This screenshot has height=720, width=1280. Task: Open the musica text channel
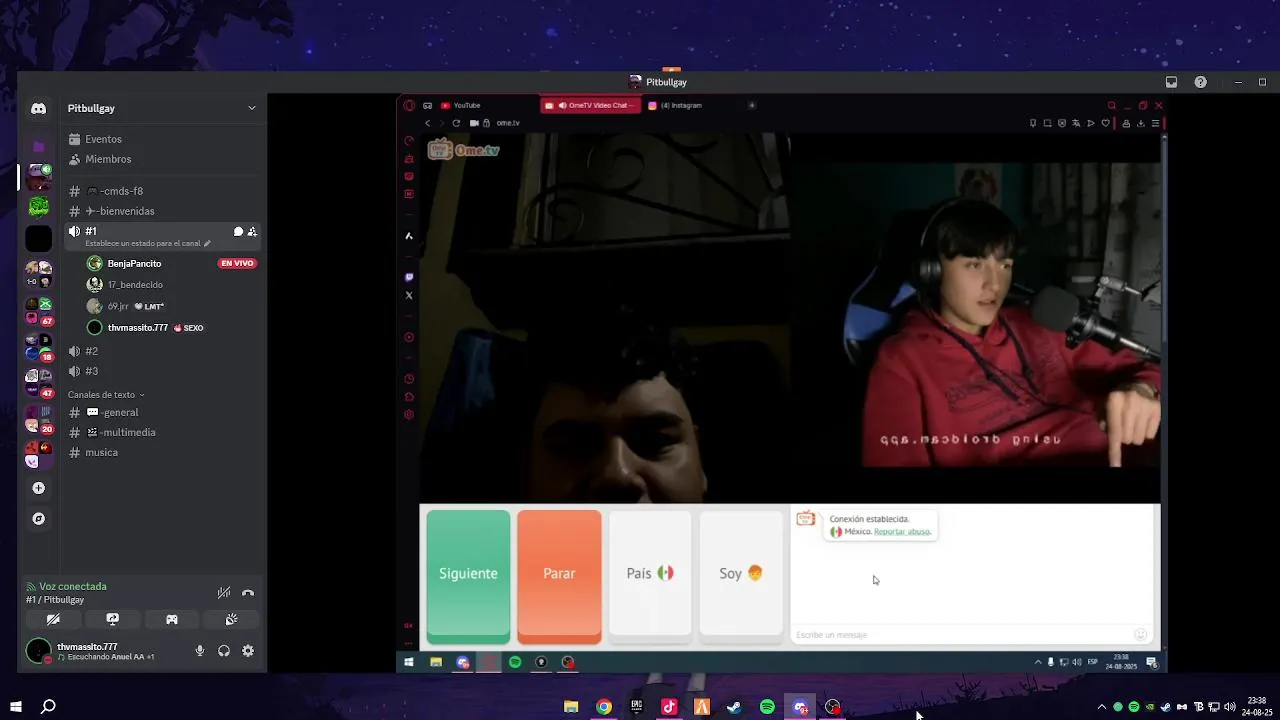pos(162,452)
